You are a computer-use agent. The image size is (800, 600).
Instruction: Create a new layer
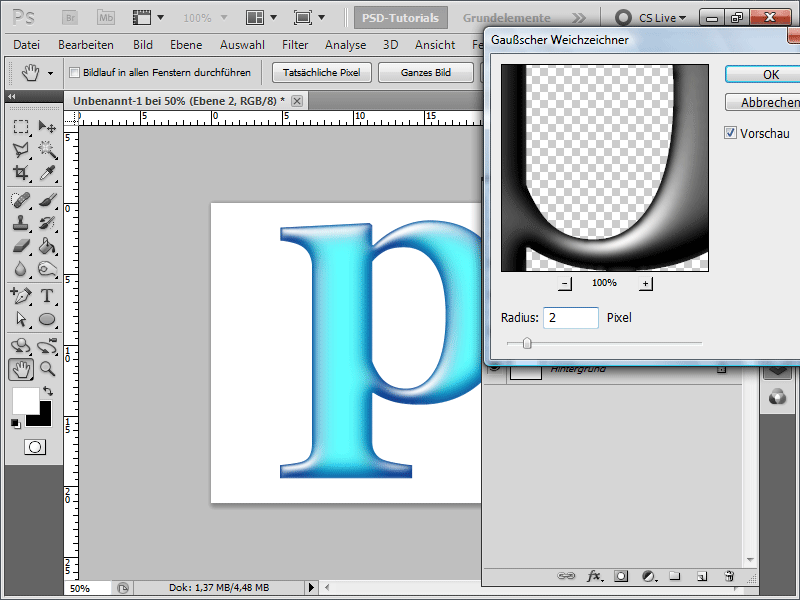702,576
